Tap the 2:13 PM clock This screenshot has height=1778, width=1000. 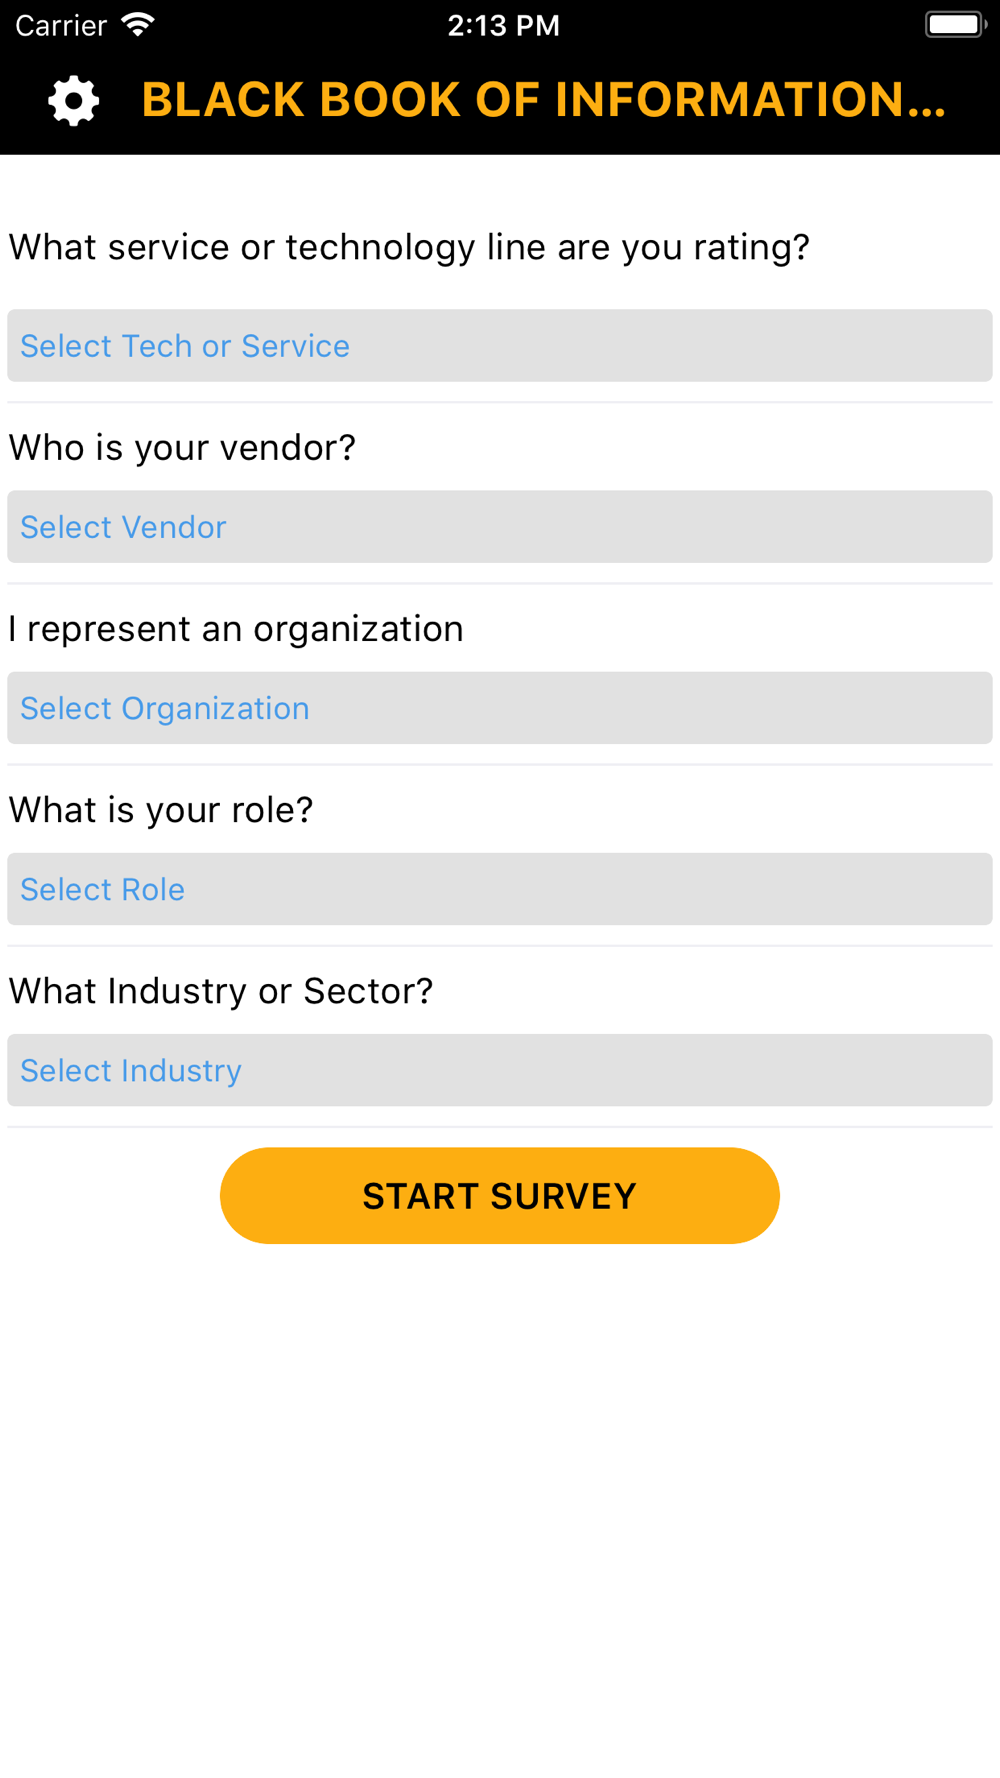point(503,25)
